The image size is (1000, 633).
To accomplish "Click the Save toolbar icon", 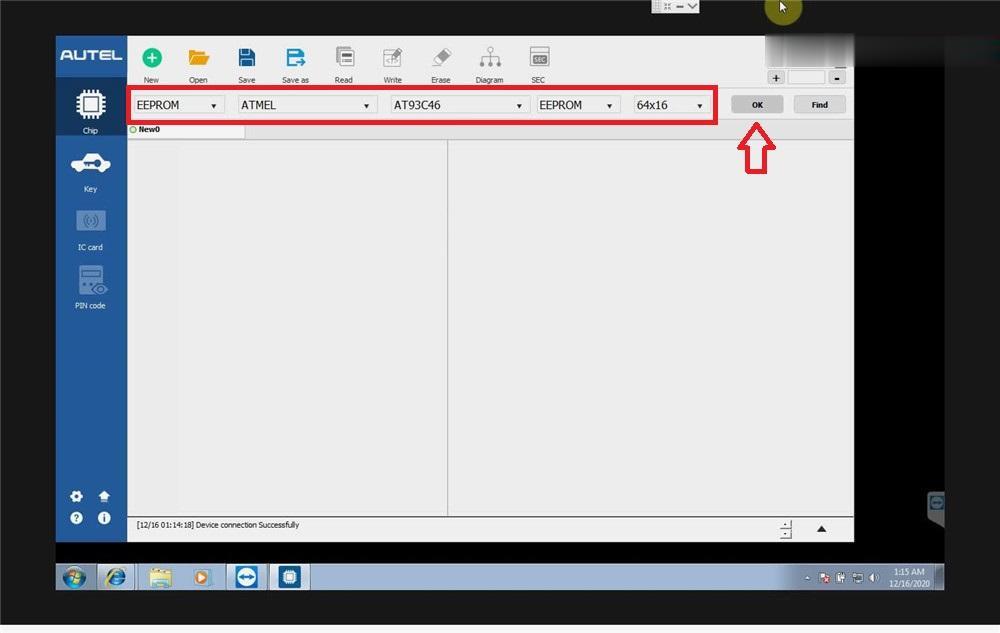I will tap(247, 58).
